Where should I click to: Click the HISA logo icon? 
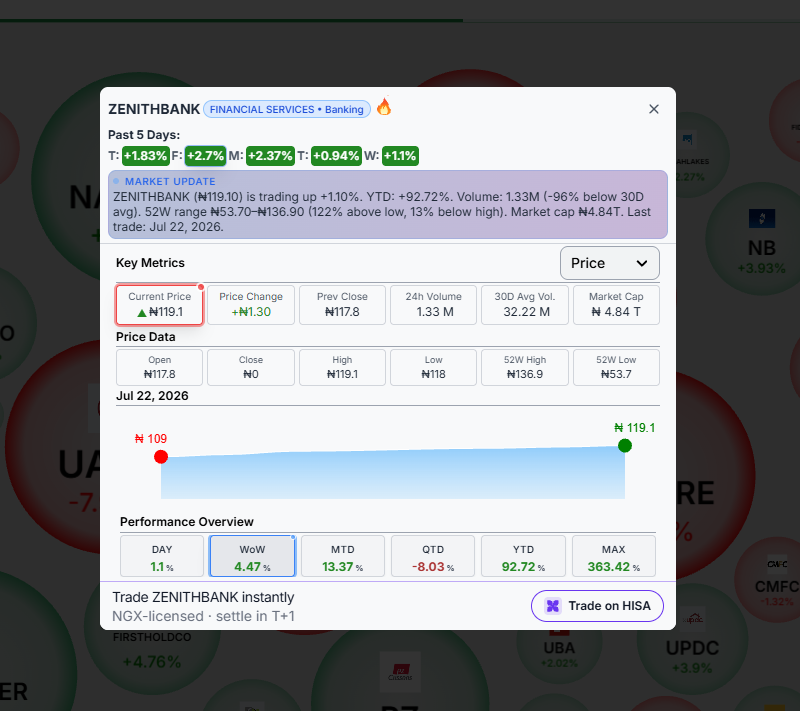tap(553, 606)
